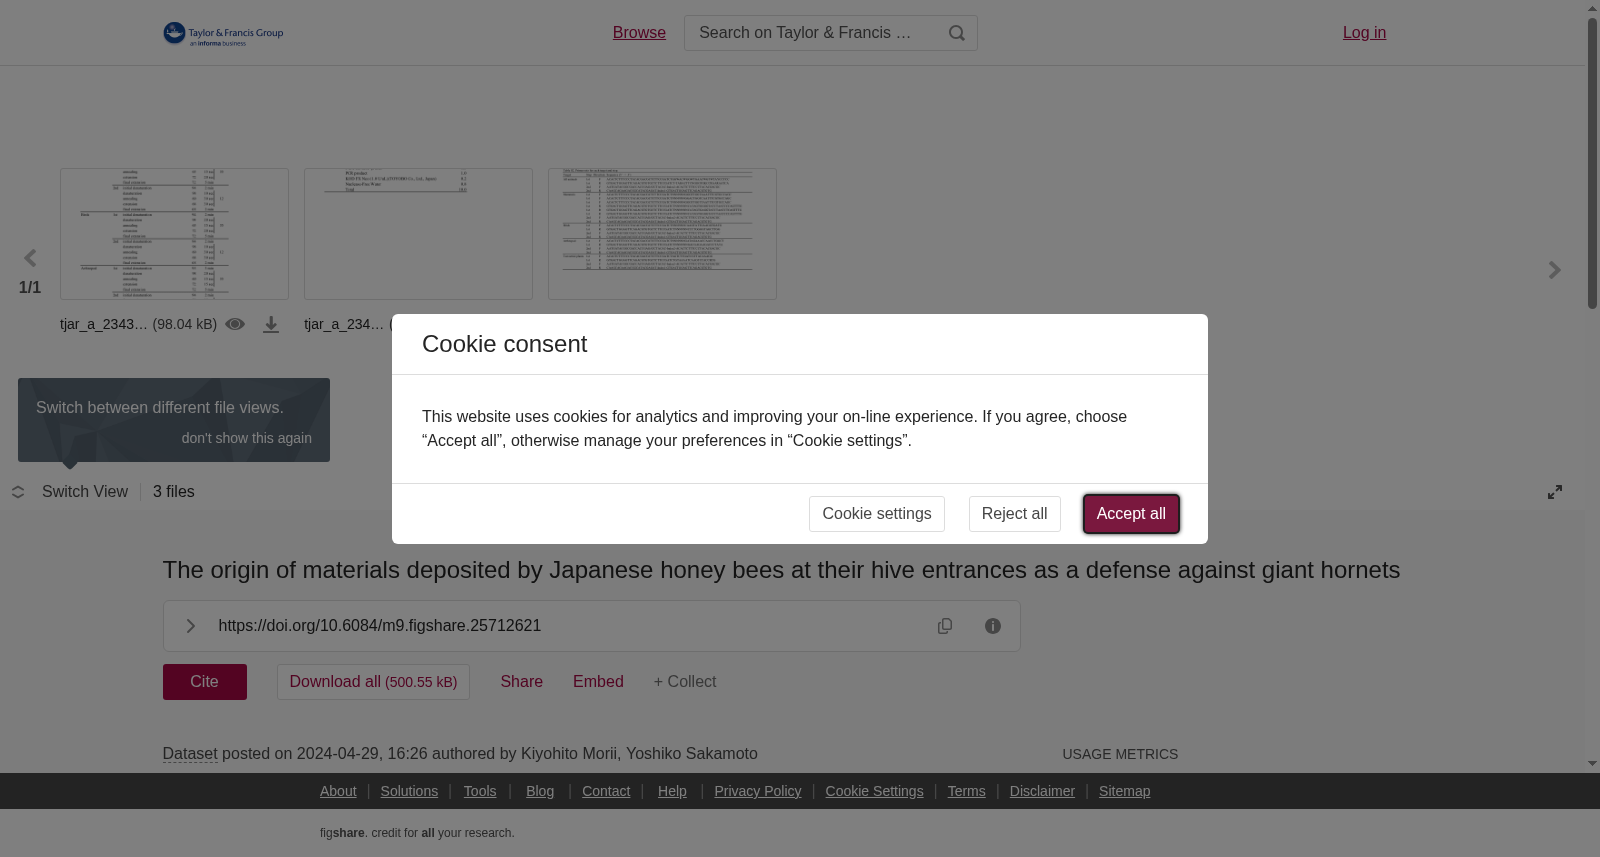Image resolution: width=1600 pixels, height=857 pixels.
Task: Open footer Solutions link
Action: pyautogui.click(x=409, y=791)
